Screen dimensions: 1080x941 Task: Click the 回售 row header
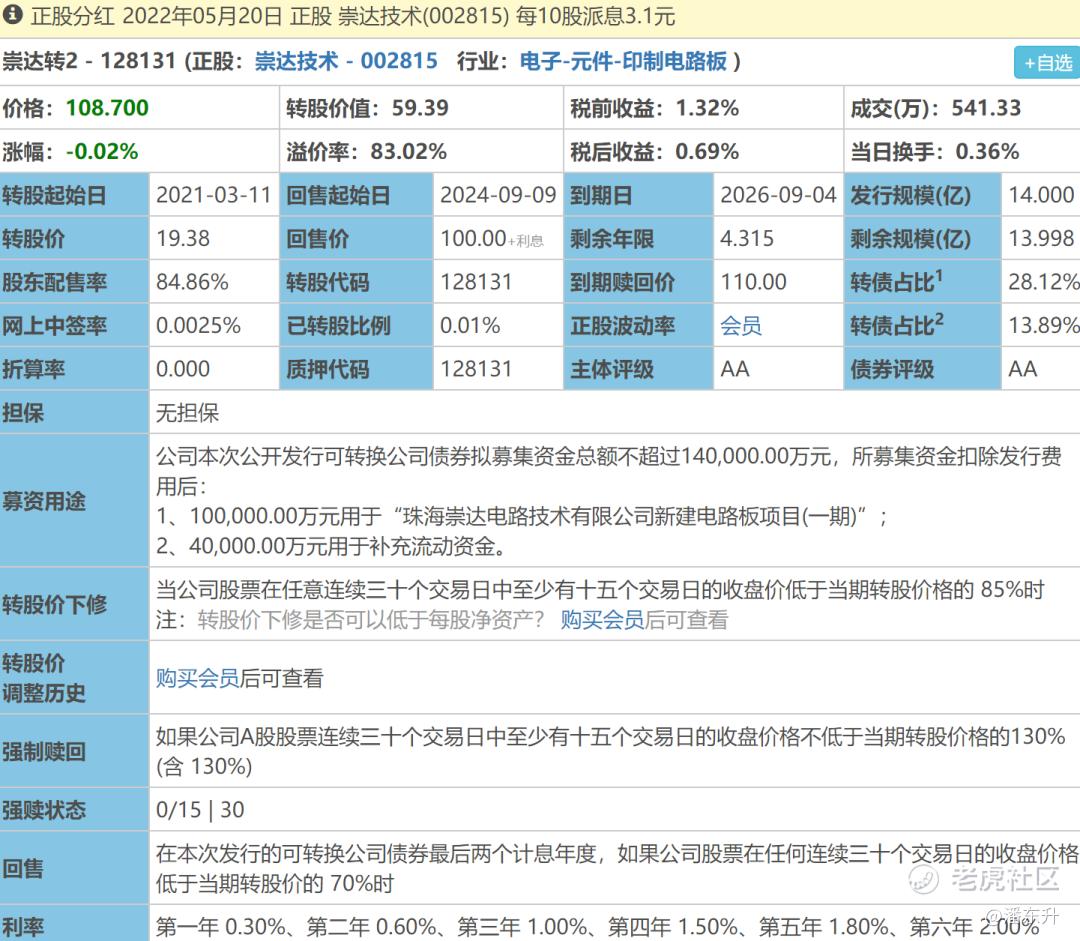pos(74,868)
